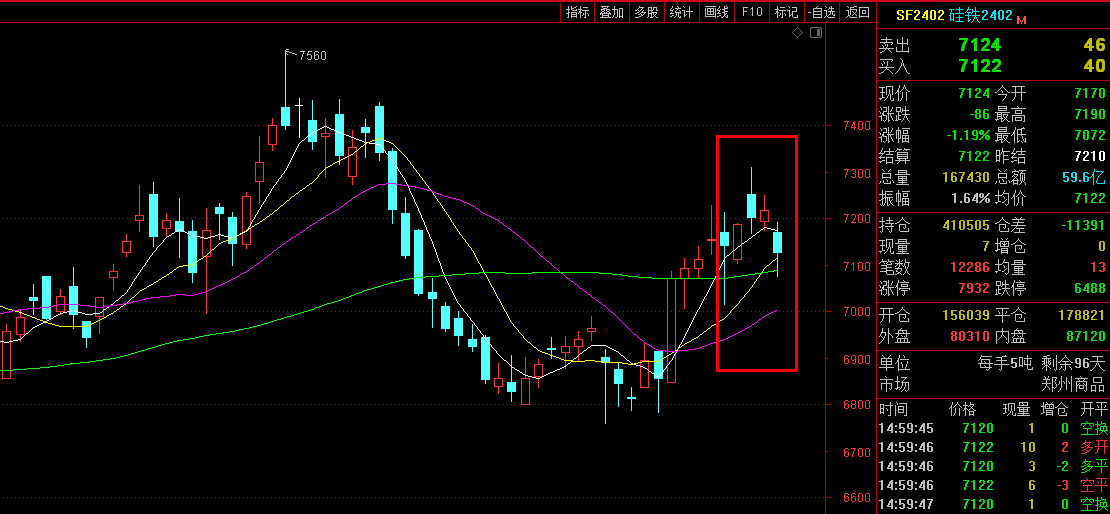Click the red M marker beside 硅铁2402
This screenshot has width=1110, height=514.
1022,18
